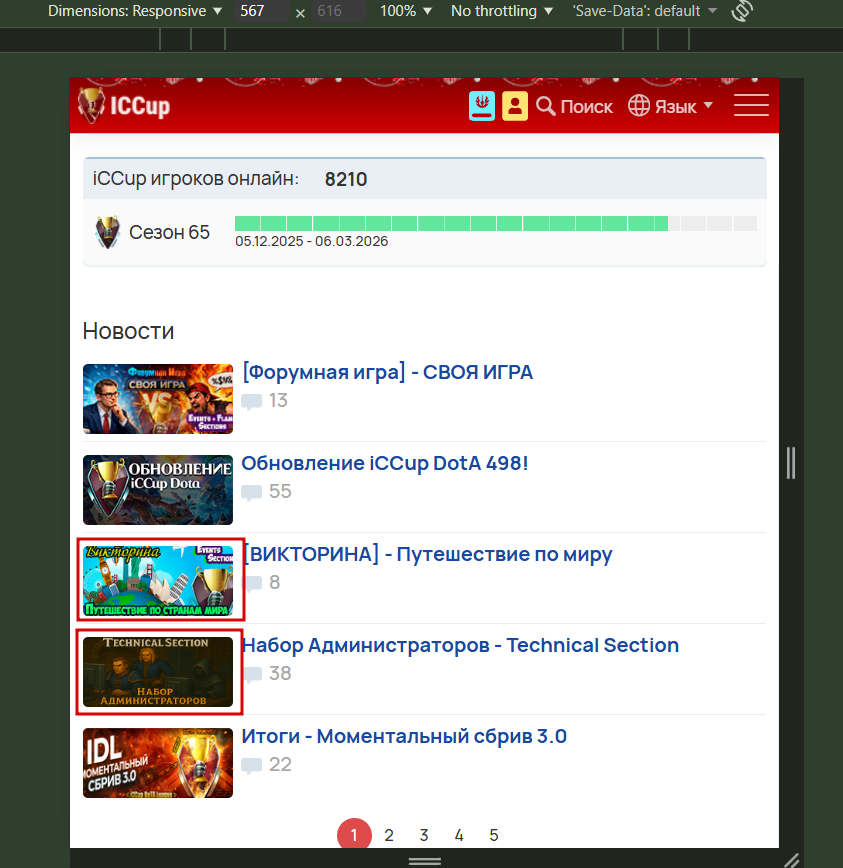The width and height of the screenshot is (843, 868).
Task: Open news link [Форумная игра] - СВОЯ ИГРА
Action: 387,372
